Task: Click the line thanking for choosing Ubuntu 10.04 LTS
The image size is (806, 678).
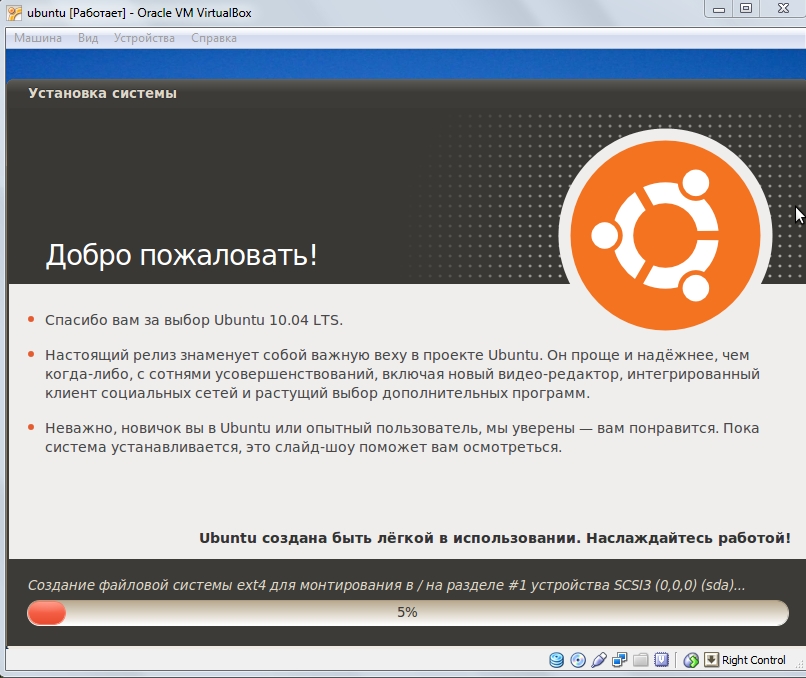Action: tap(193, 320)
